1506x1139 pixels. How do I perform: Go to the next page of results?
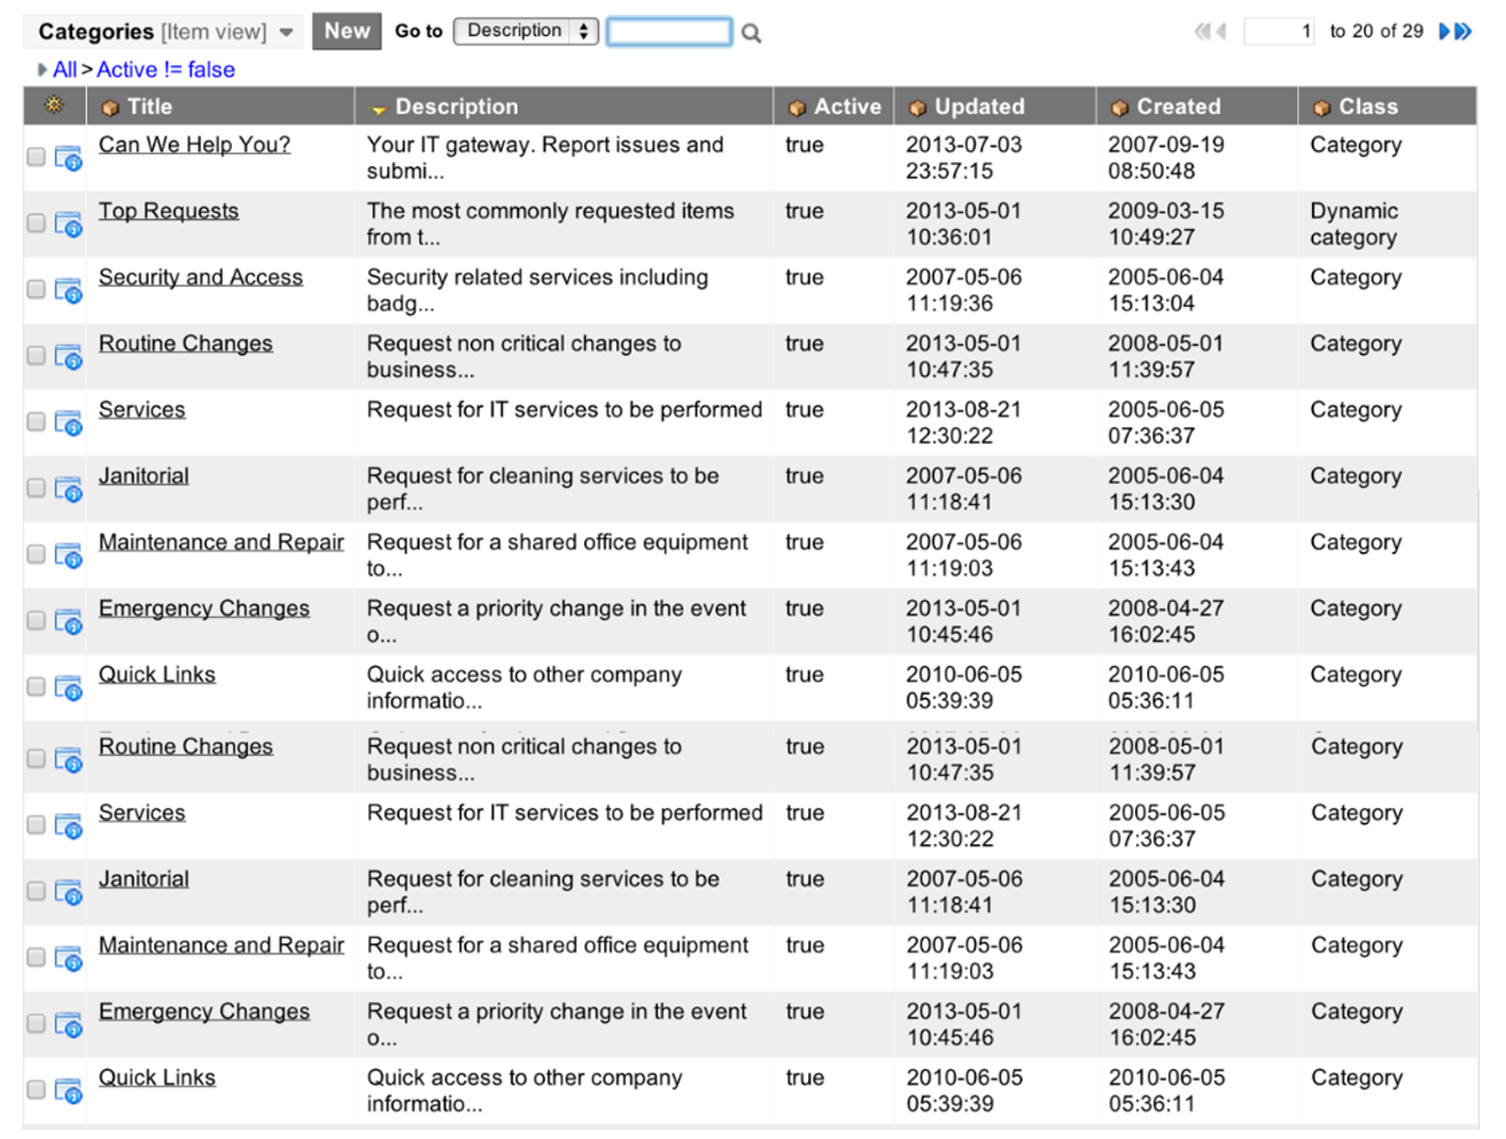point(1444,32)
